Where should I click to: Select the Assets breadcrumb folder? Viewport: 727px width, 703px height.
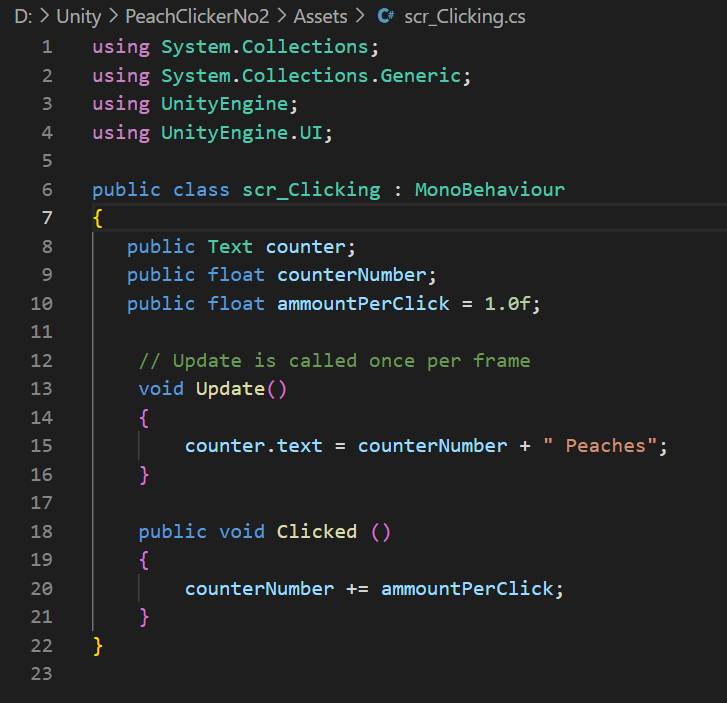(x=315, y=17)
